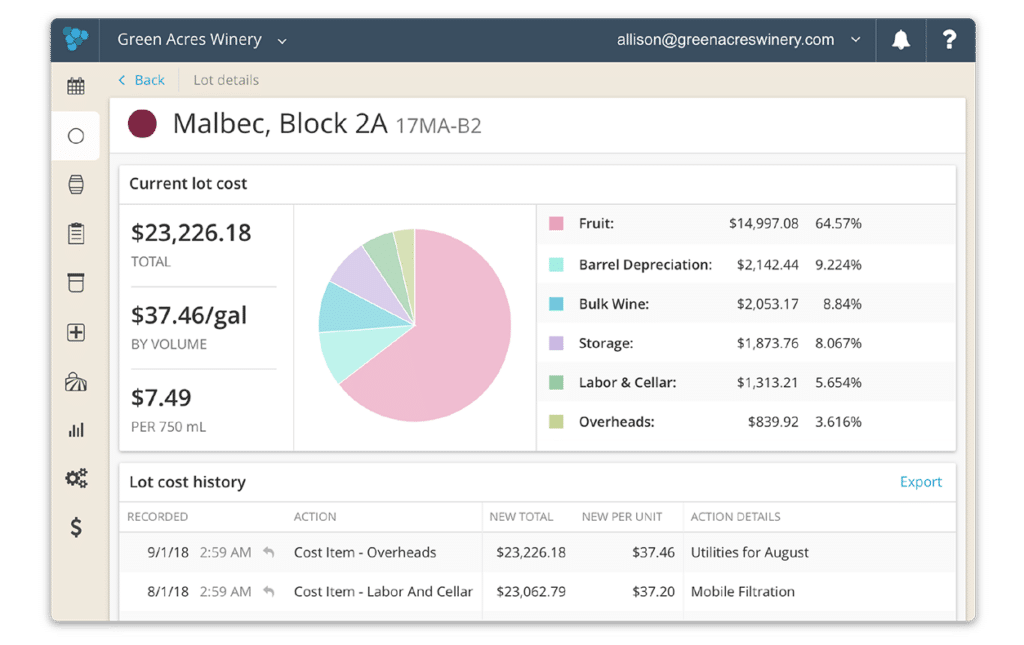Viewport: 1024px width, 645px height.
Task: Open the vineyard fields sidebar icon
Action: [76, 382]
